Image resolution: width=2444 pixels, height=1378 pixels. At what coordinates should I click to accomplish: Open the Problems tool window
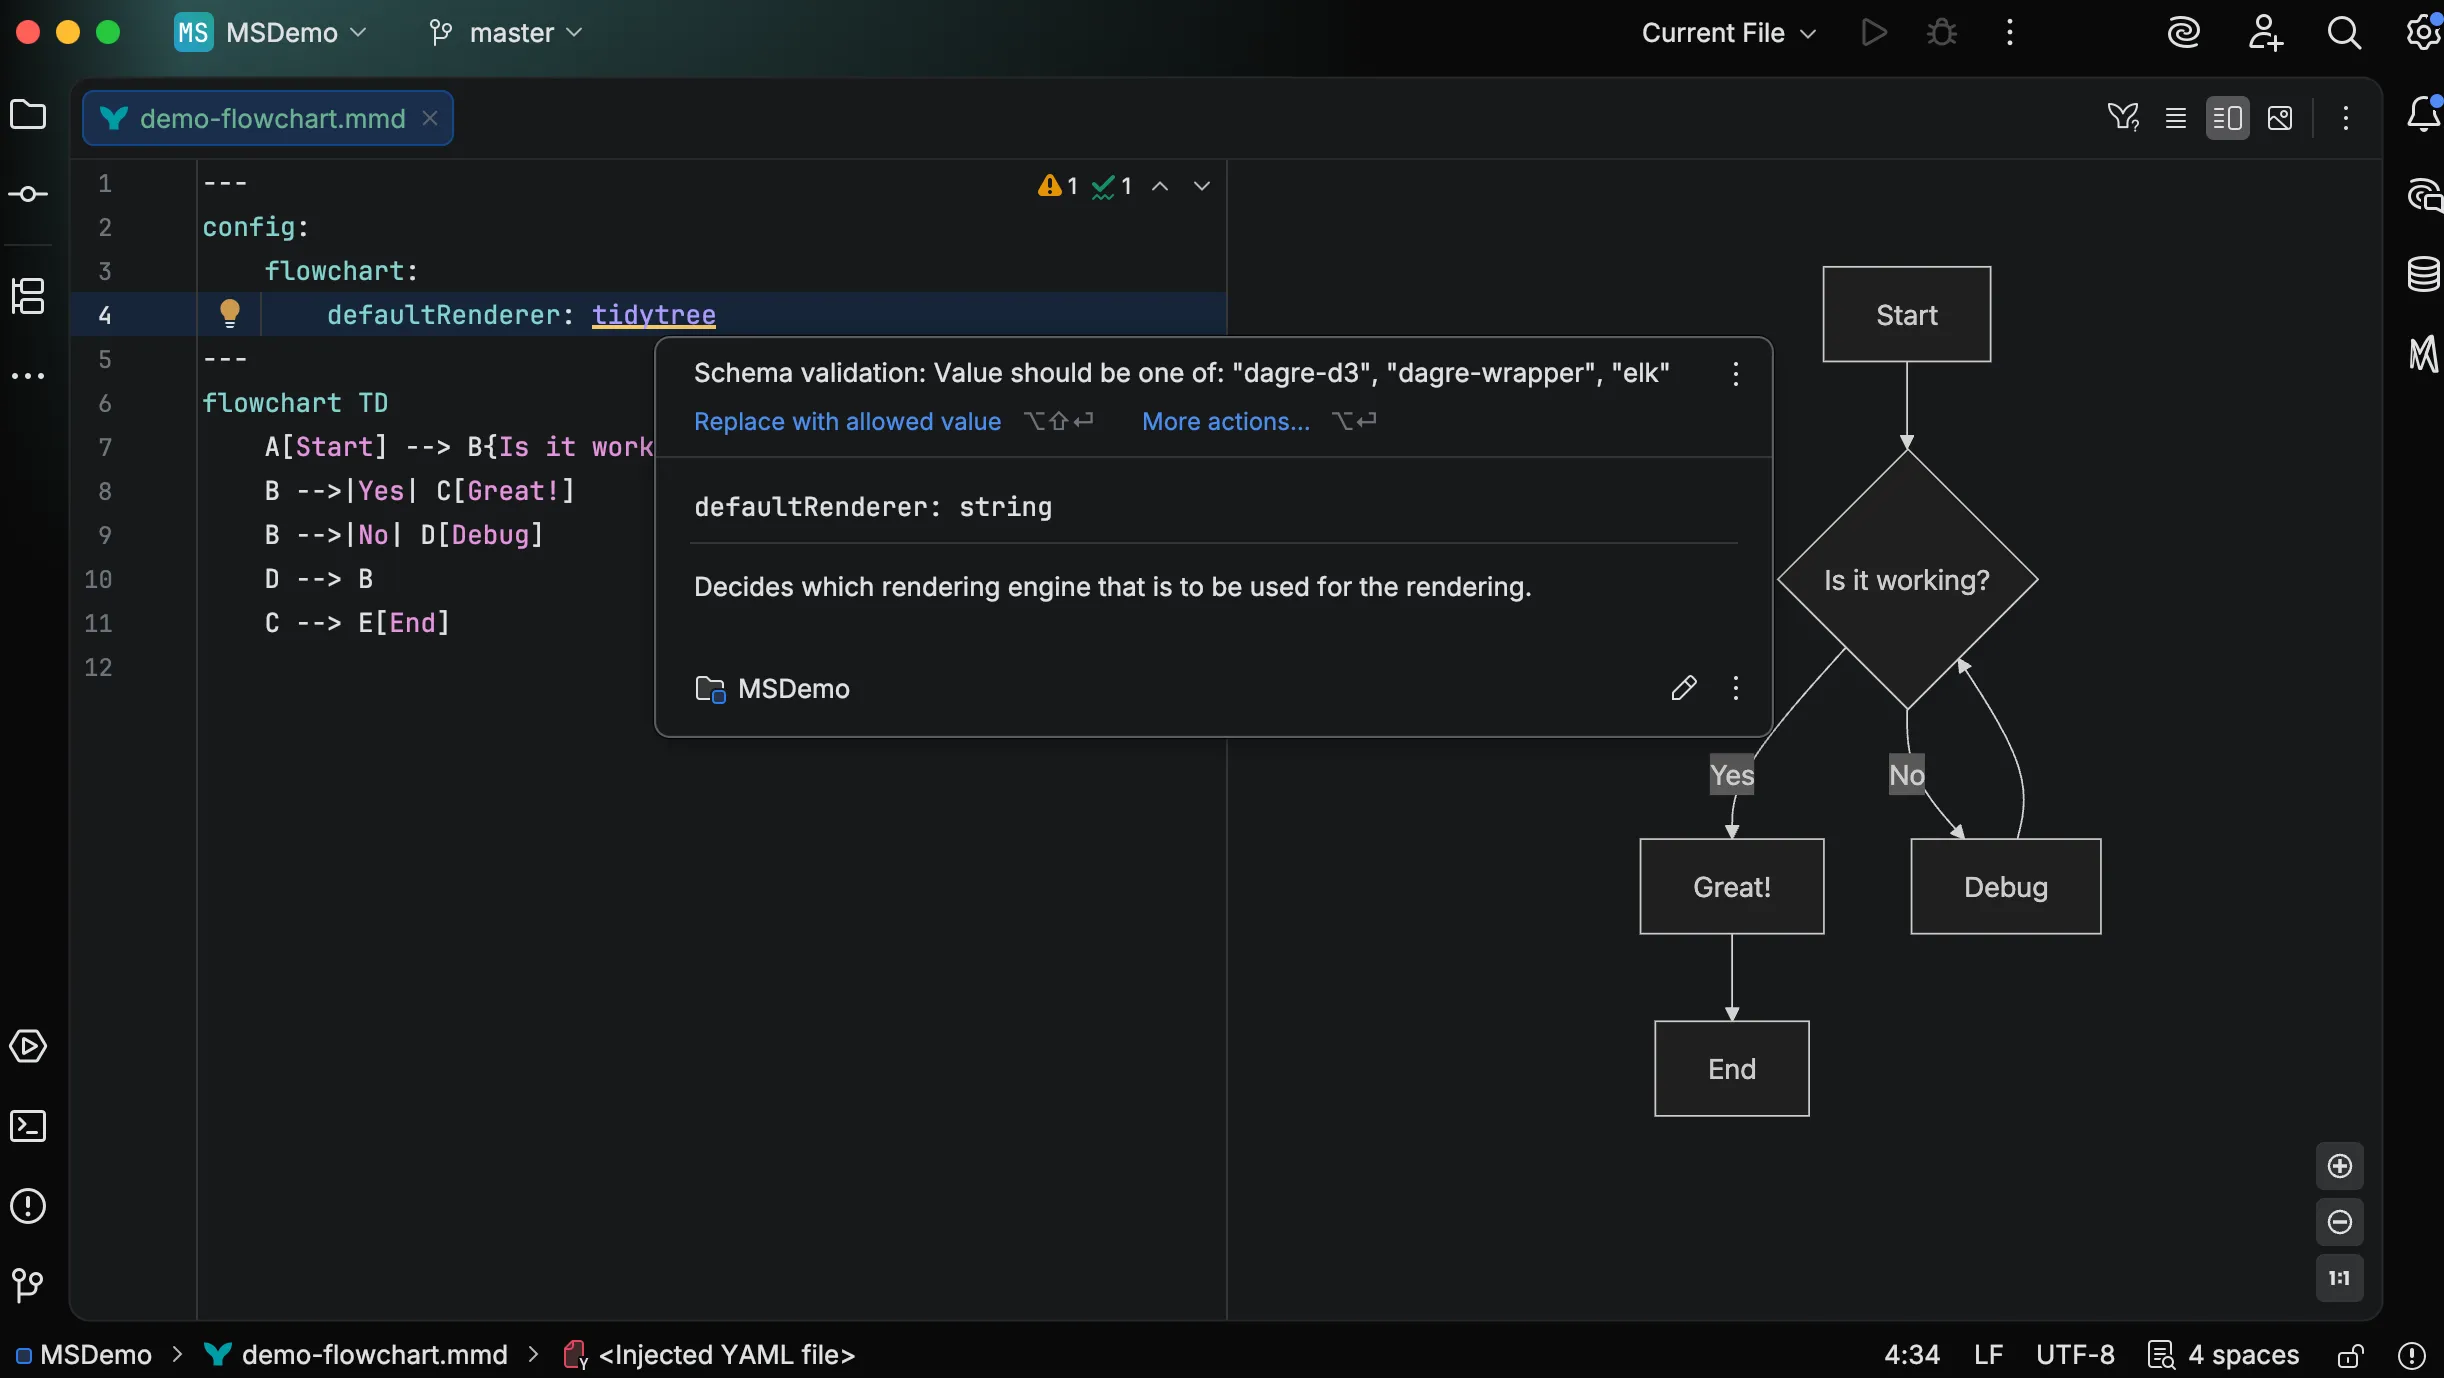click(29, 1207)
